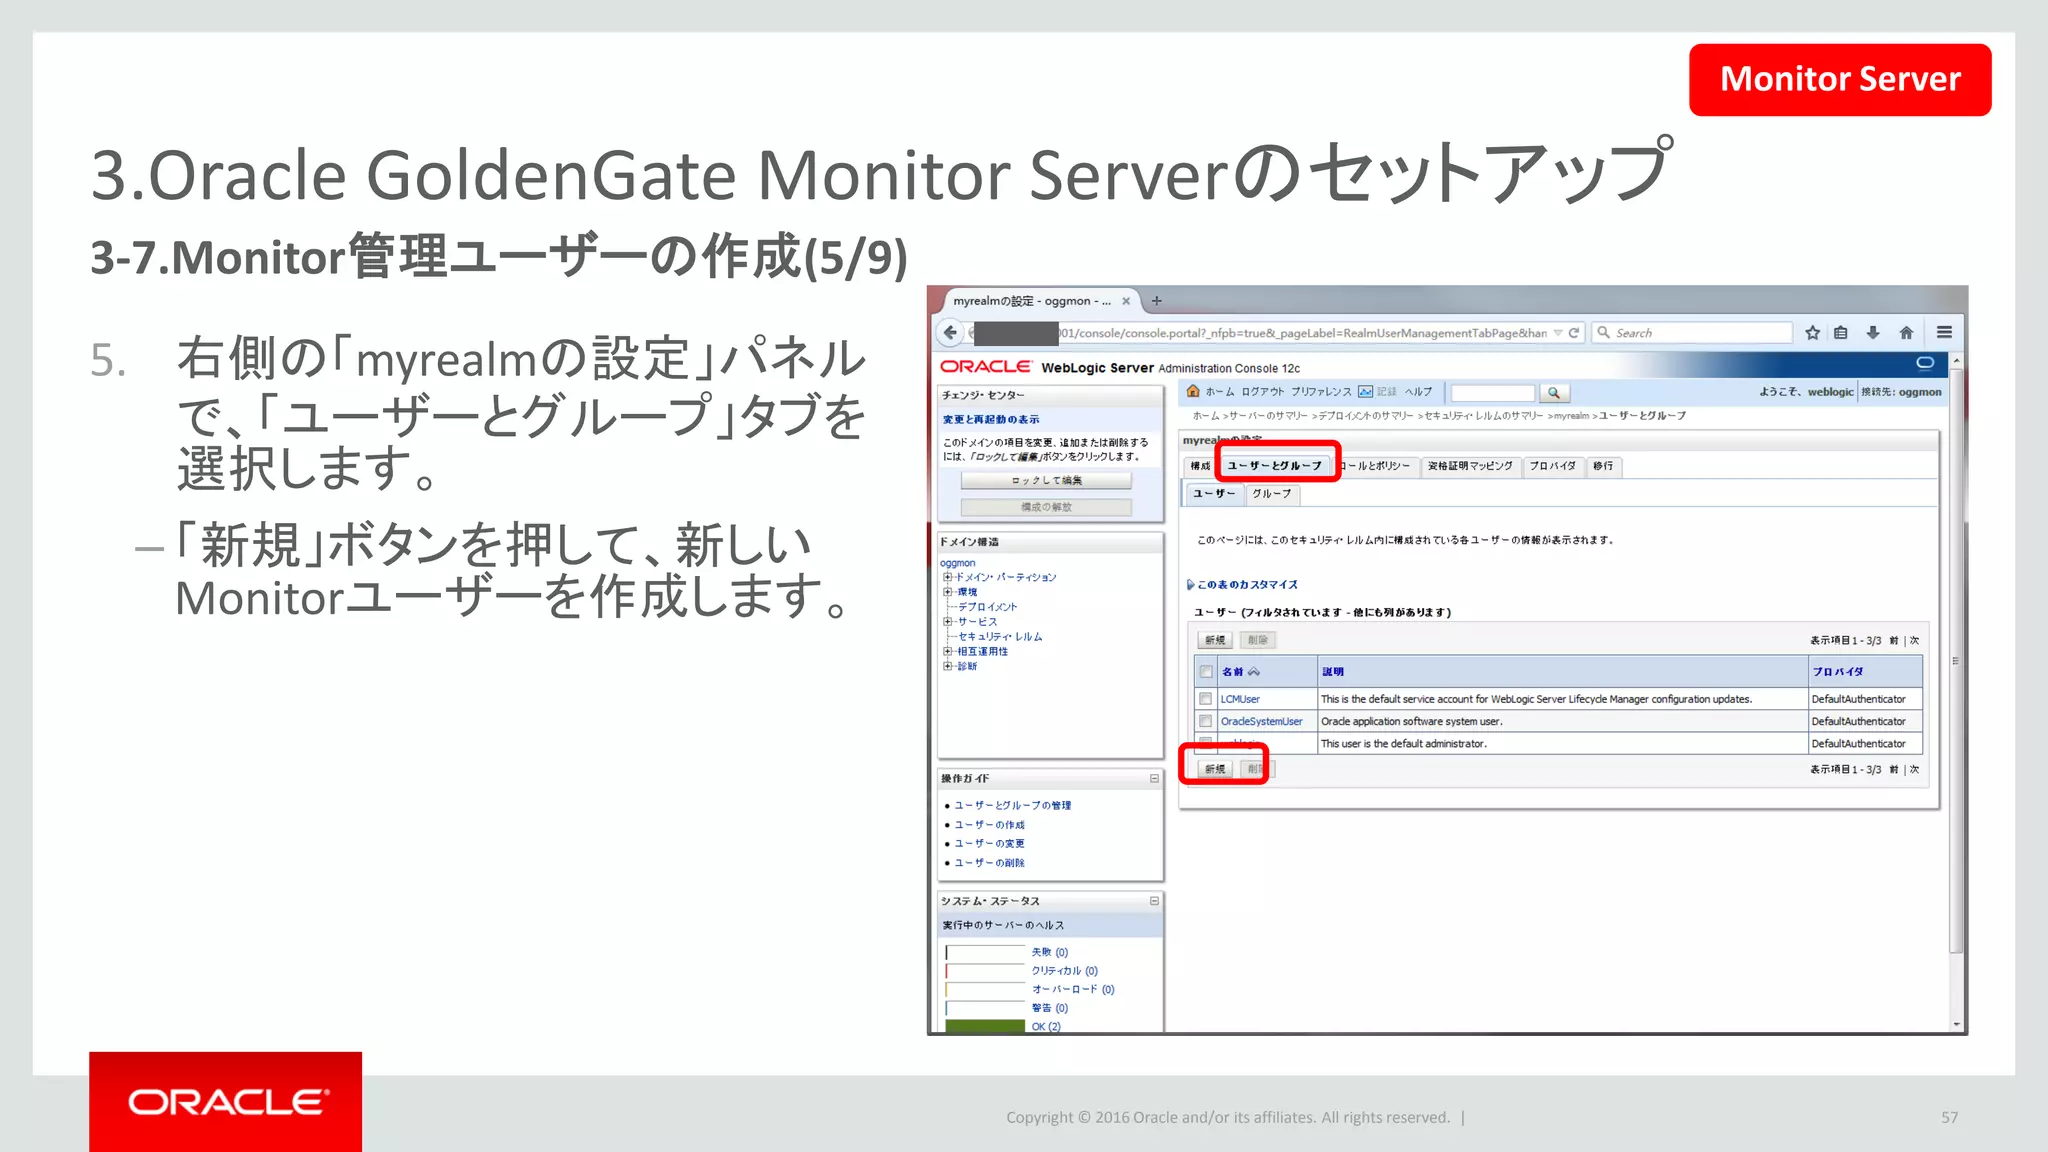Click the green OK health bar
The height and width of the screenshot is (1152, 2048).
click(985, 1026)
